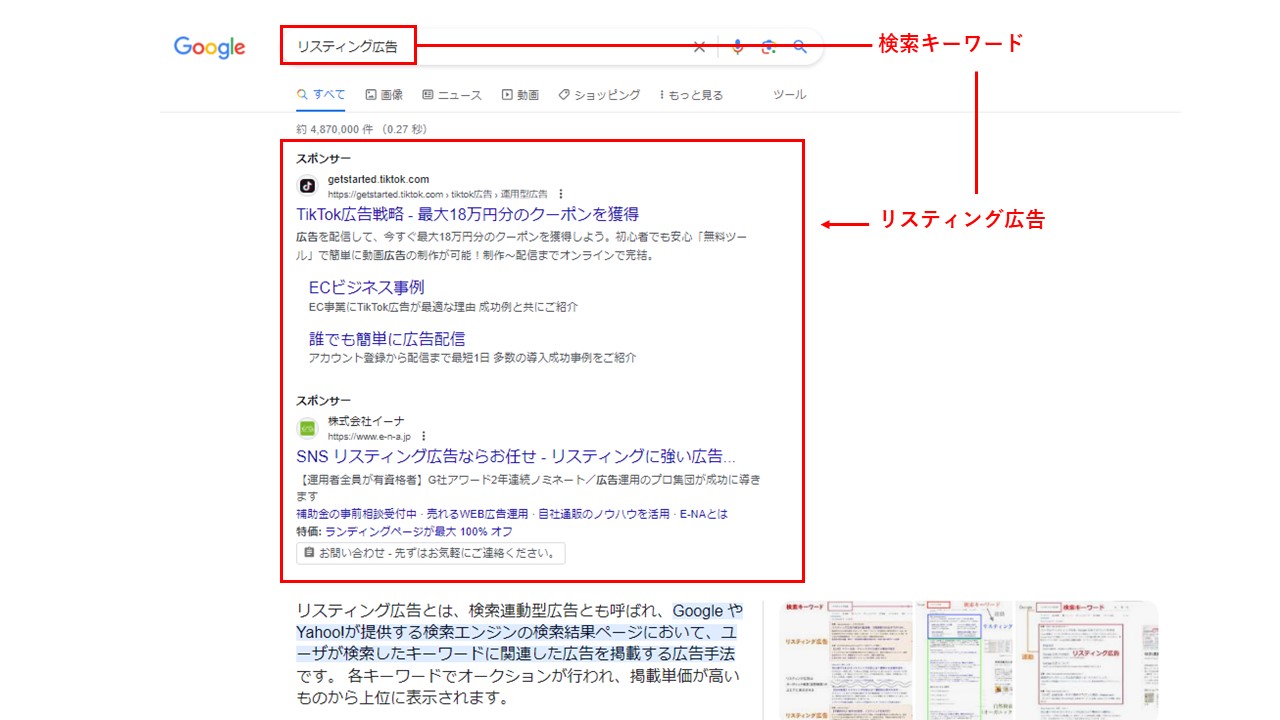This screenshot has height=720, width=1280.
Task: Click the Google logo
Action: click(209, 47)
